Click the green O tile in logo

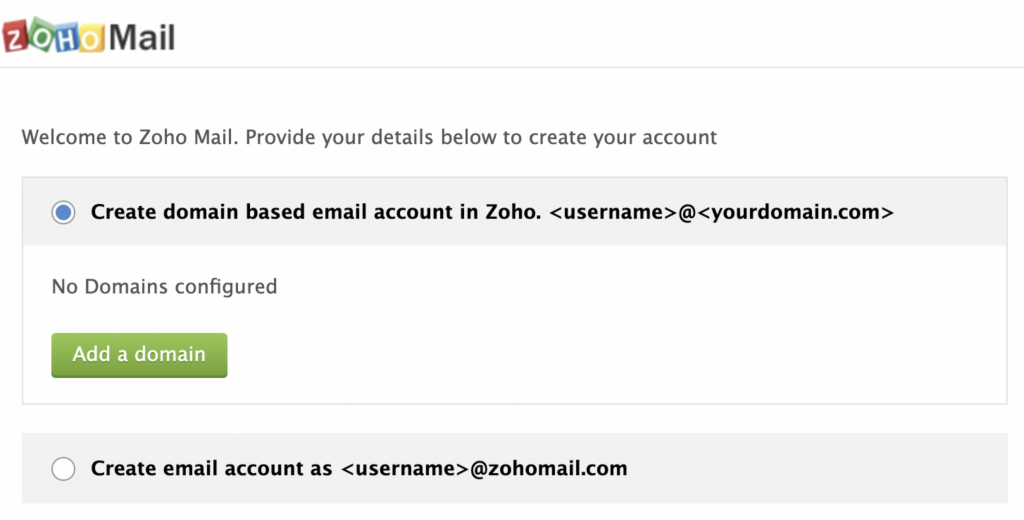[x=41, y=34]
